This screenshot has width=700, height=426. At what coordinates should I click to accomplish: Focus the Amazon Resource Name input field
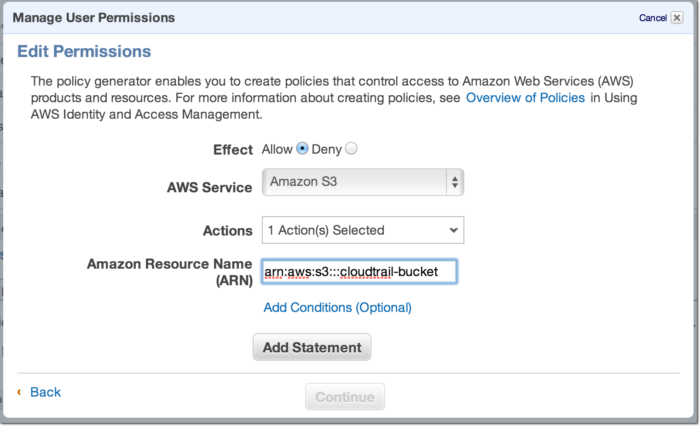[359, 271]
